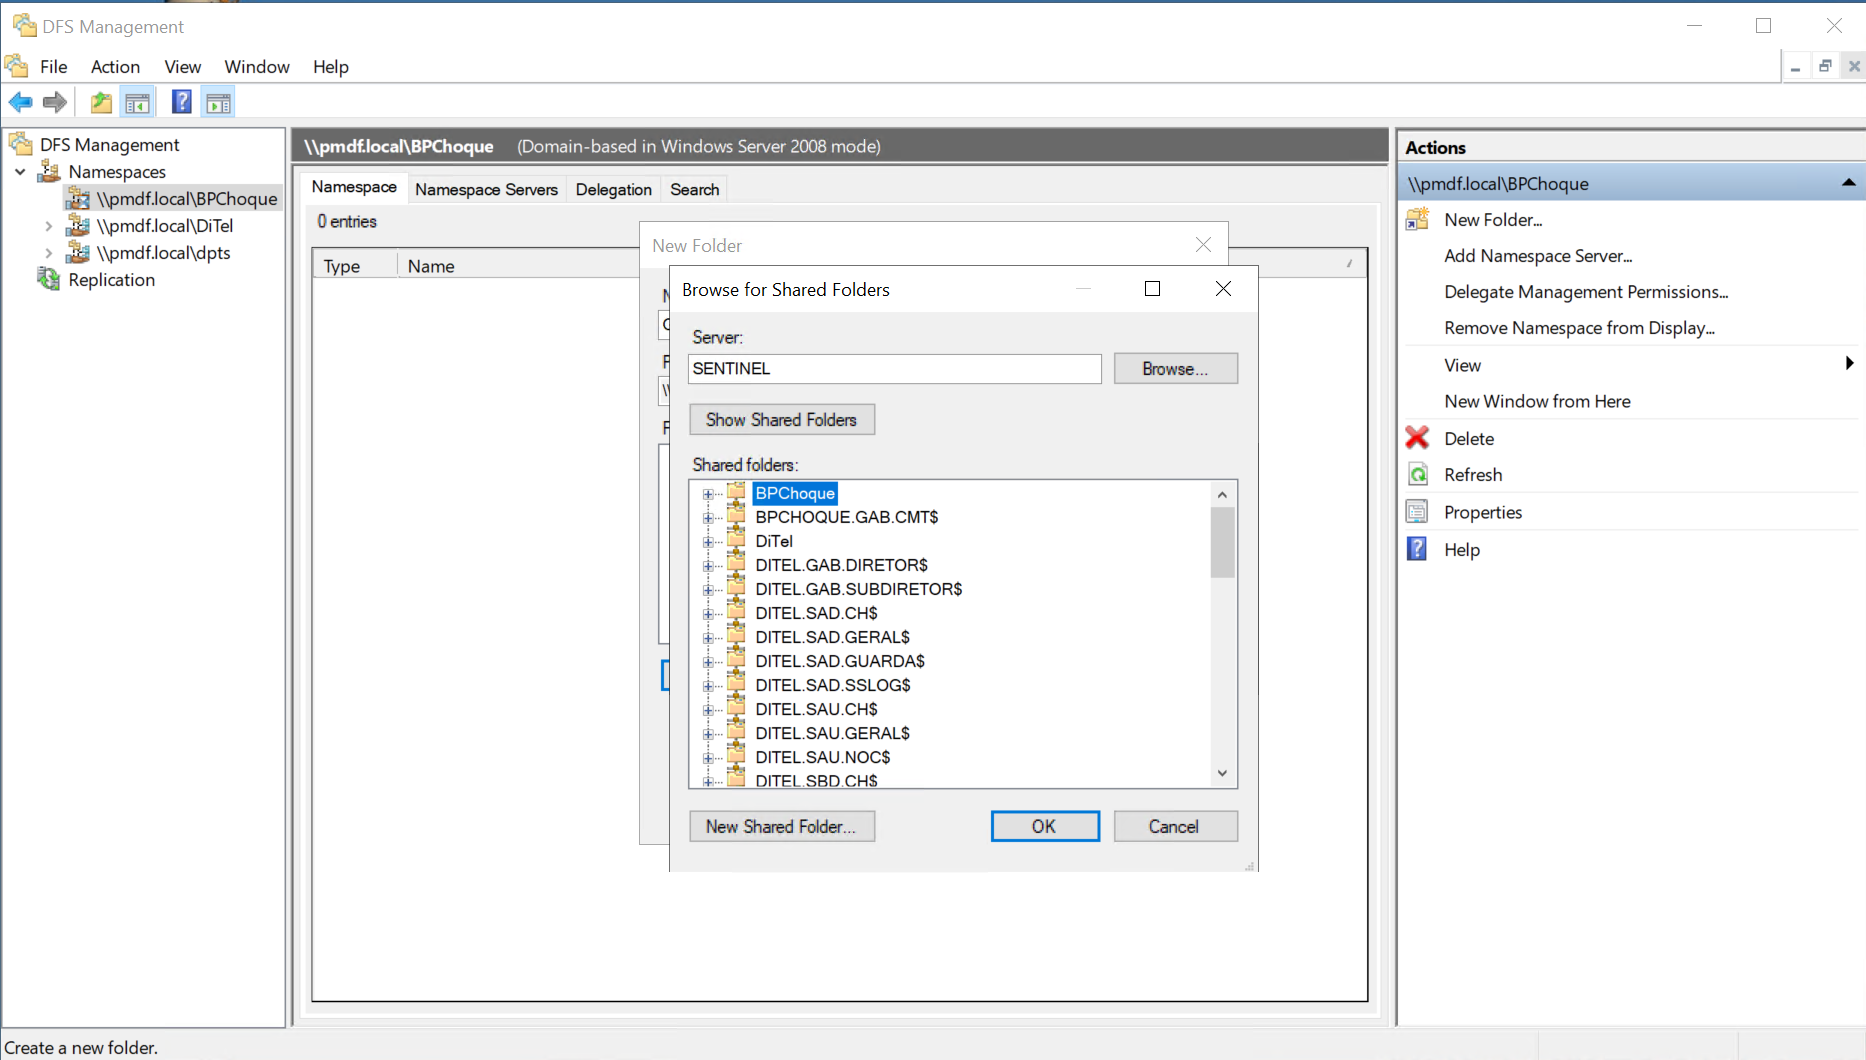
Task: Click the Up One Level toolbar icon
Action: tap(101, 102)
